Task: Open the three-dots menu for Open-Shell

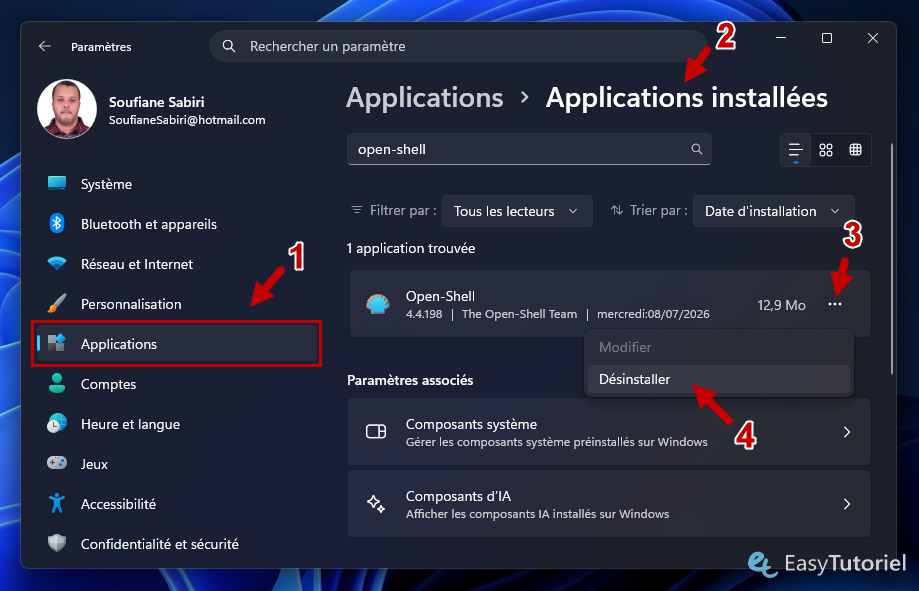Action: (835, 304)
